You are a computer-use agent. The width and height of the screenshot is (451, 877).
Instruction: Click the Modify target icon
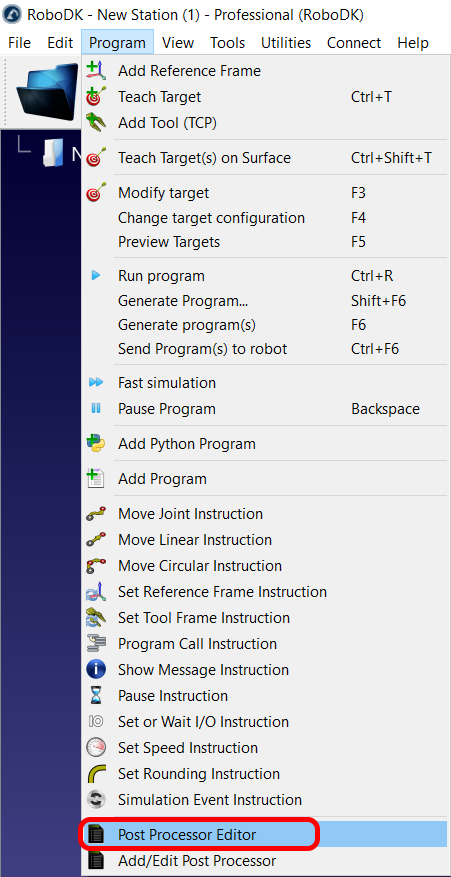coord(96,193)
